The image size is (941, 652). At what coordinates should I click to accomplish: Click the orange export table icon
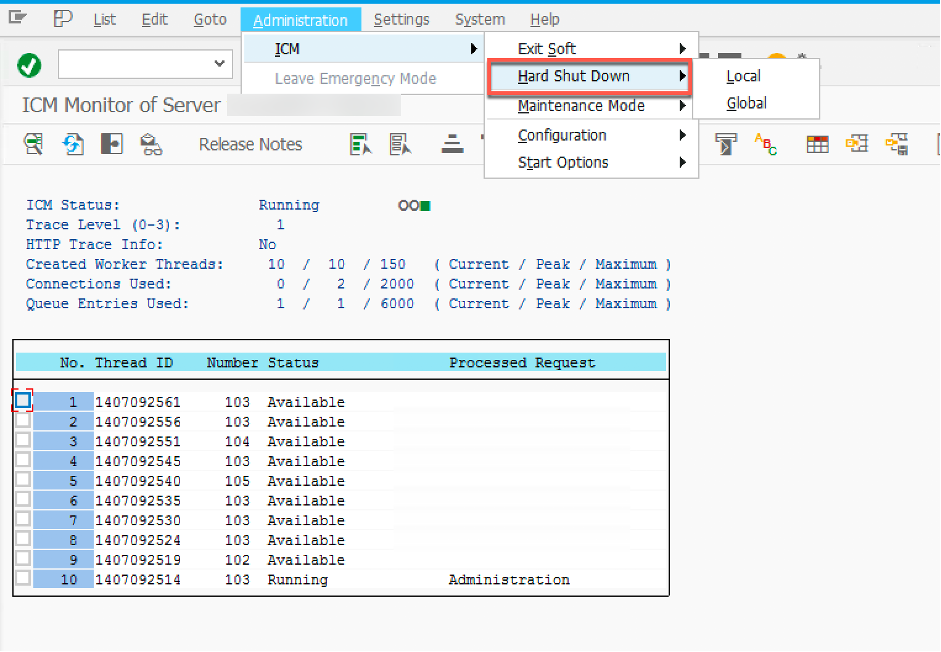click(857, 143)
